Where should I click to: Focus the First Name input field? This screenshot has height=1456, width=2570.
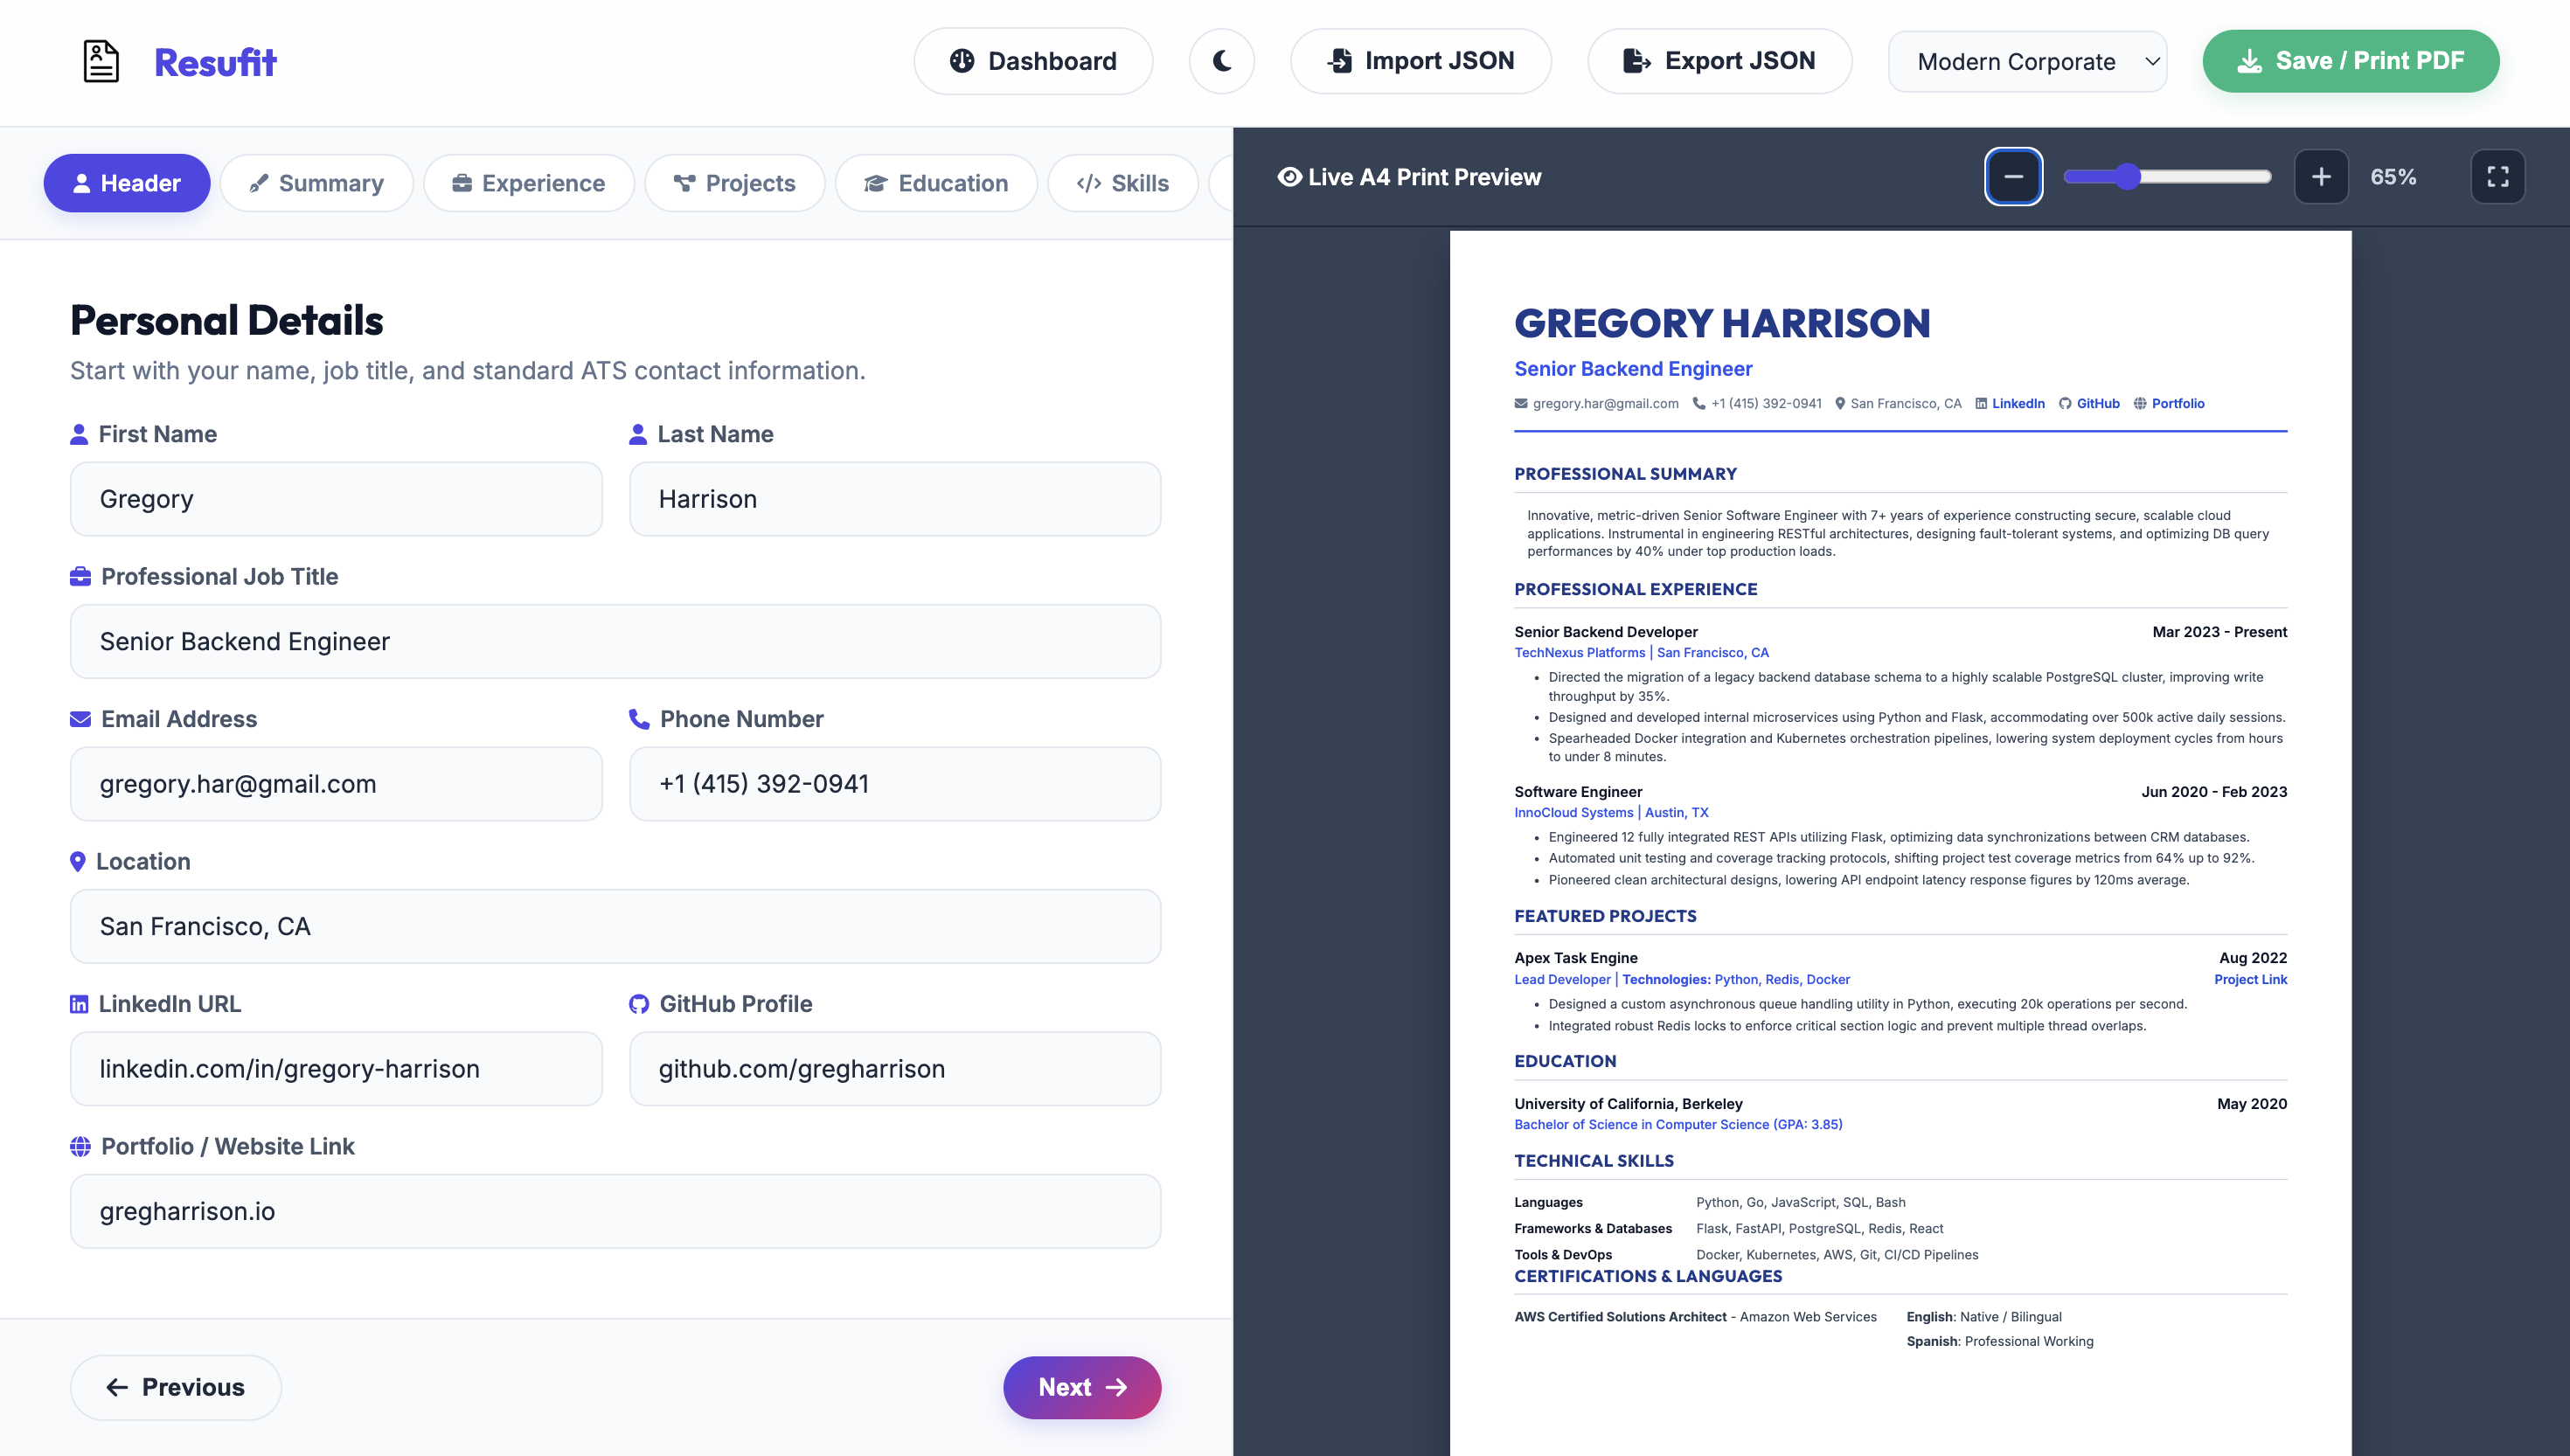(336, 499)
